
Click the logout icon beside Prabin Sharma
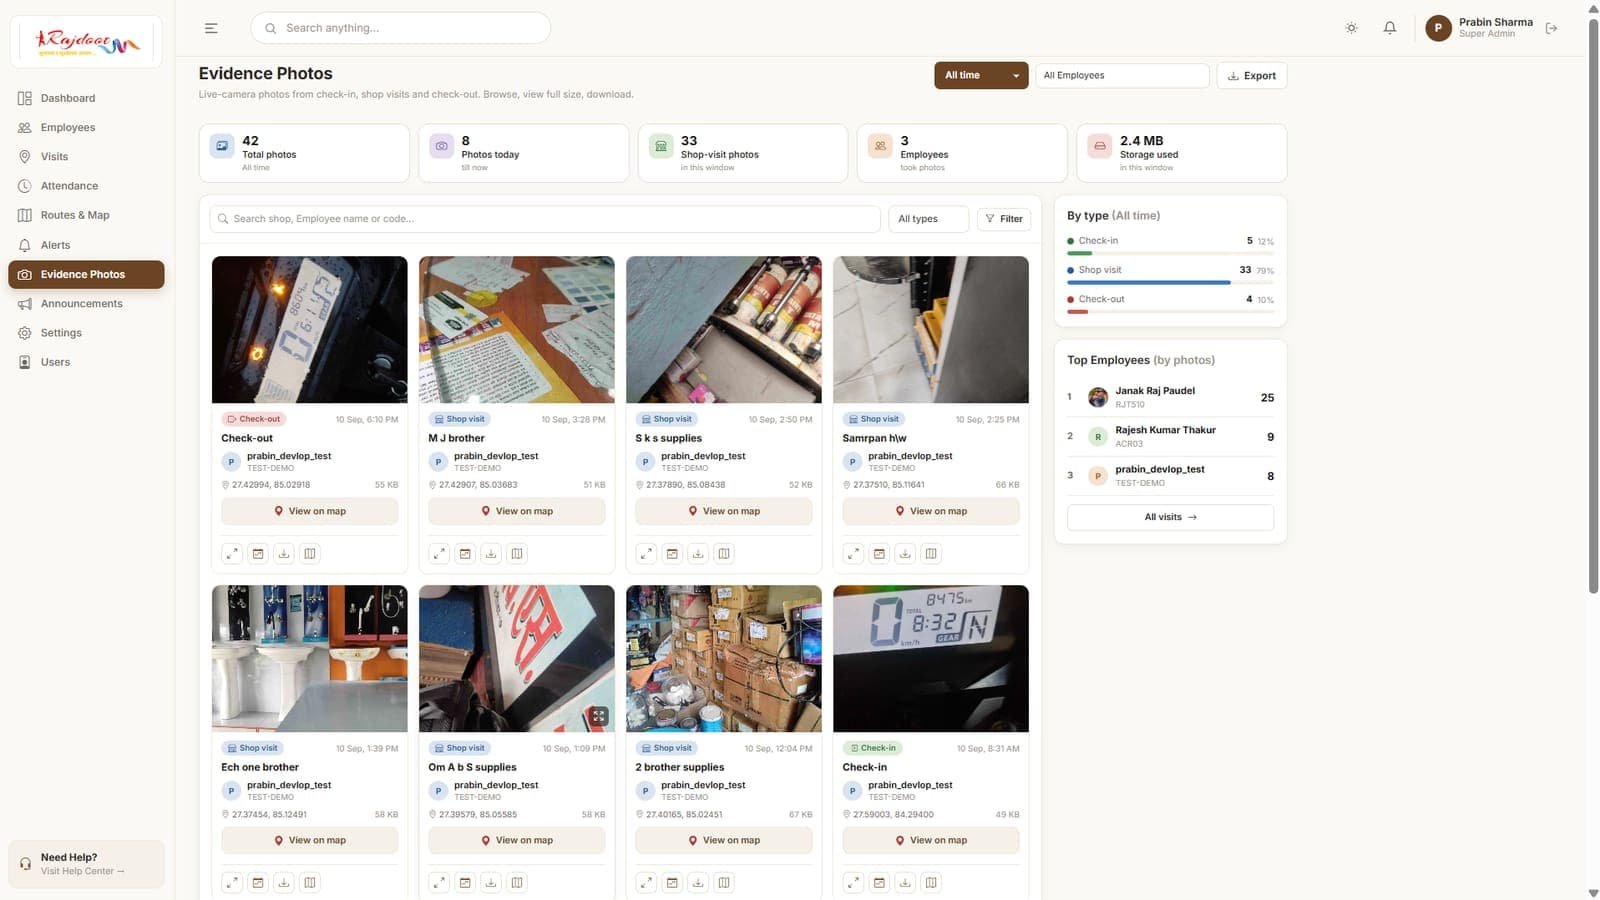click(1551, 28)
